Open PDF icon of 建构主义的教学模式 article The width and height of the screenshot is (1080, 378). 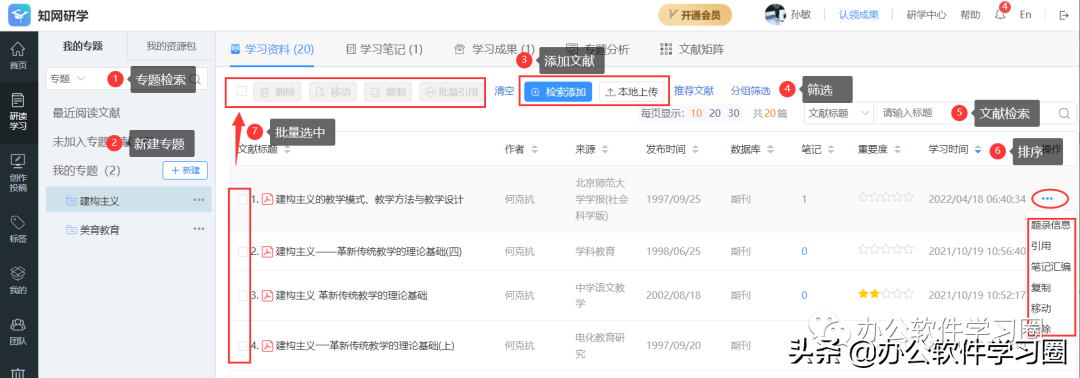click(x=267, y=200)
